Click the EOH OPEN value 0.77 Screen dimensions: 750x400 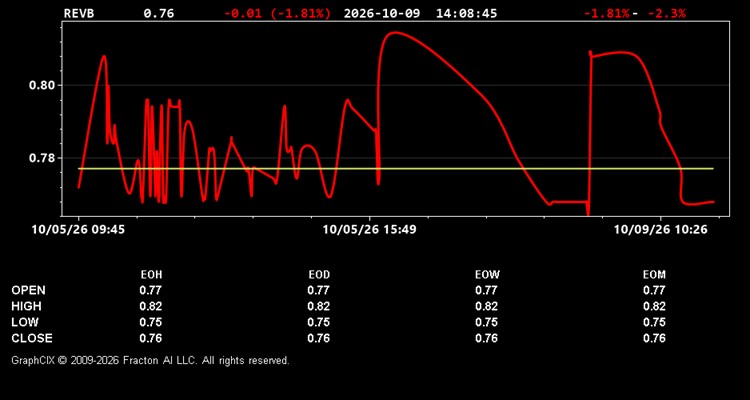coord(151,290)
